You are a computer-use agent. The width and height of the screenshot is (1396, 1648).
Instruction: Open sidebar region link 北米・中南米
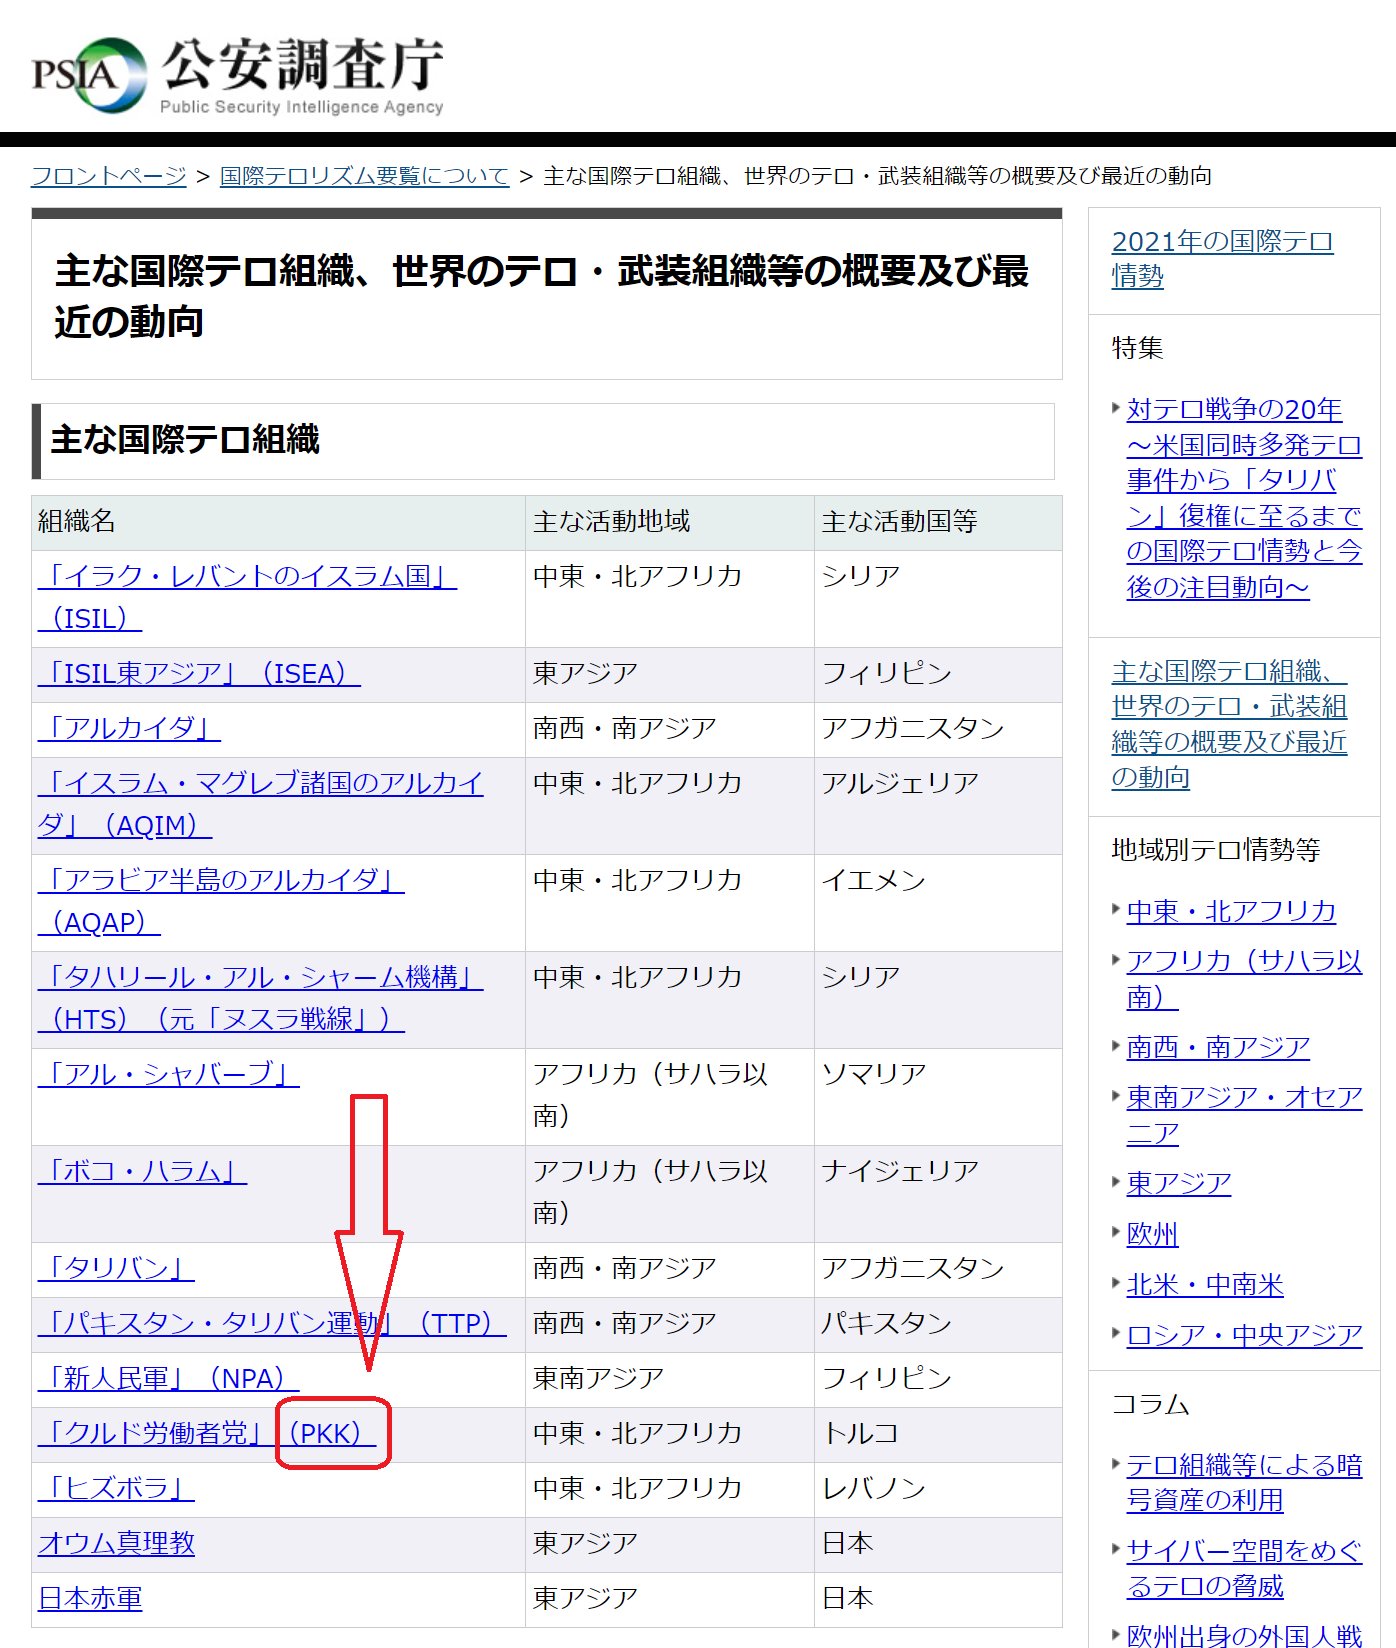tap(1205, 1285)
